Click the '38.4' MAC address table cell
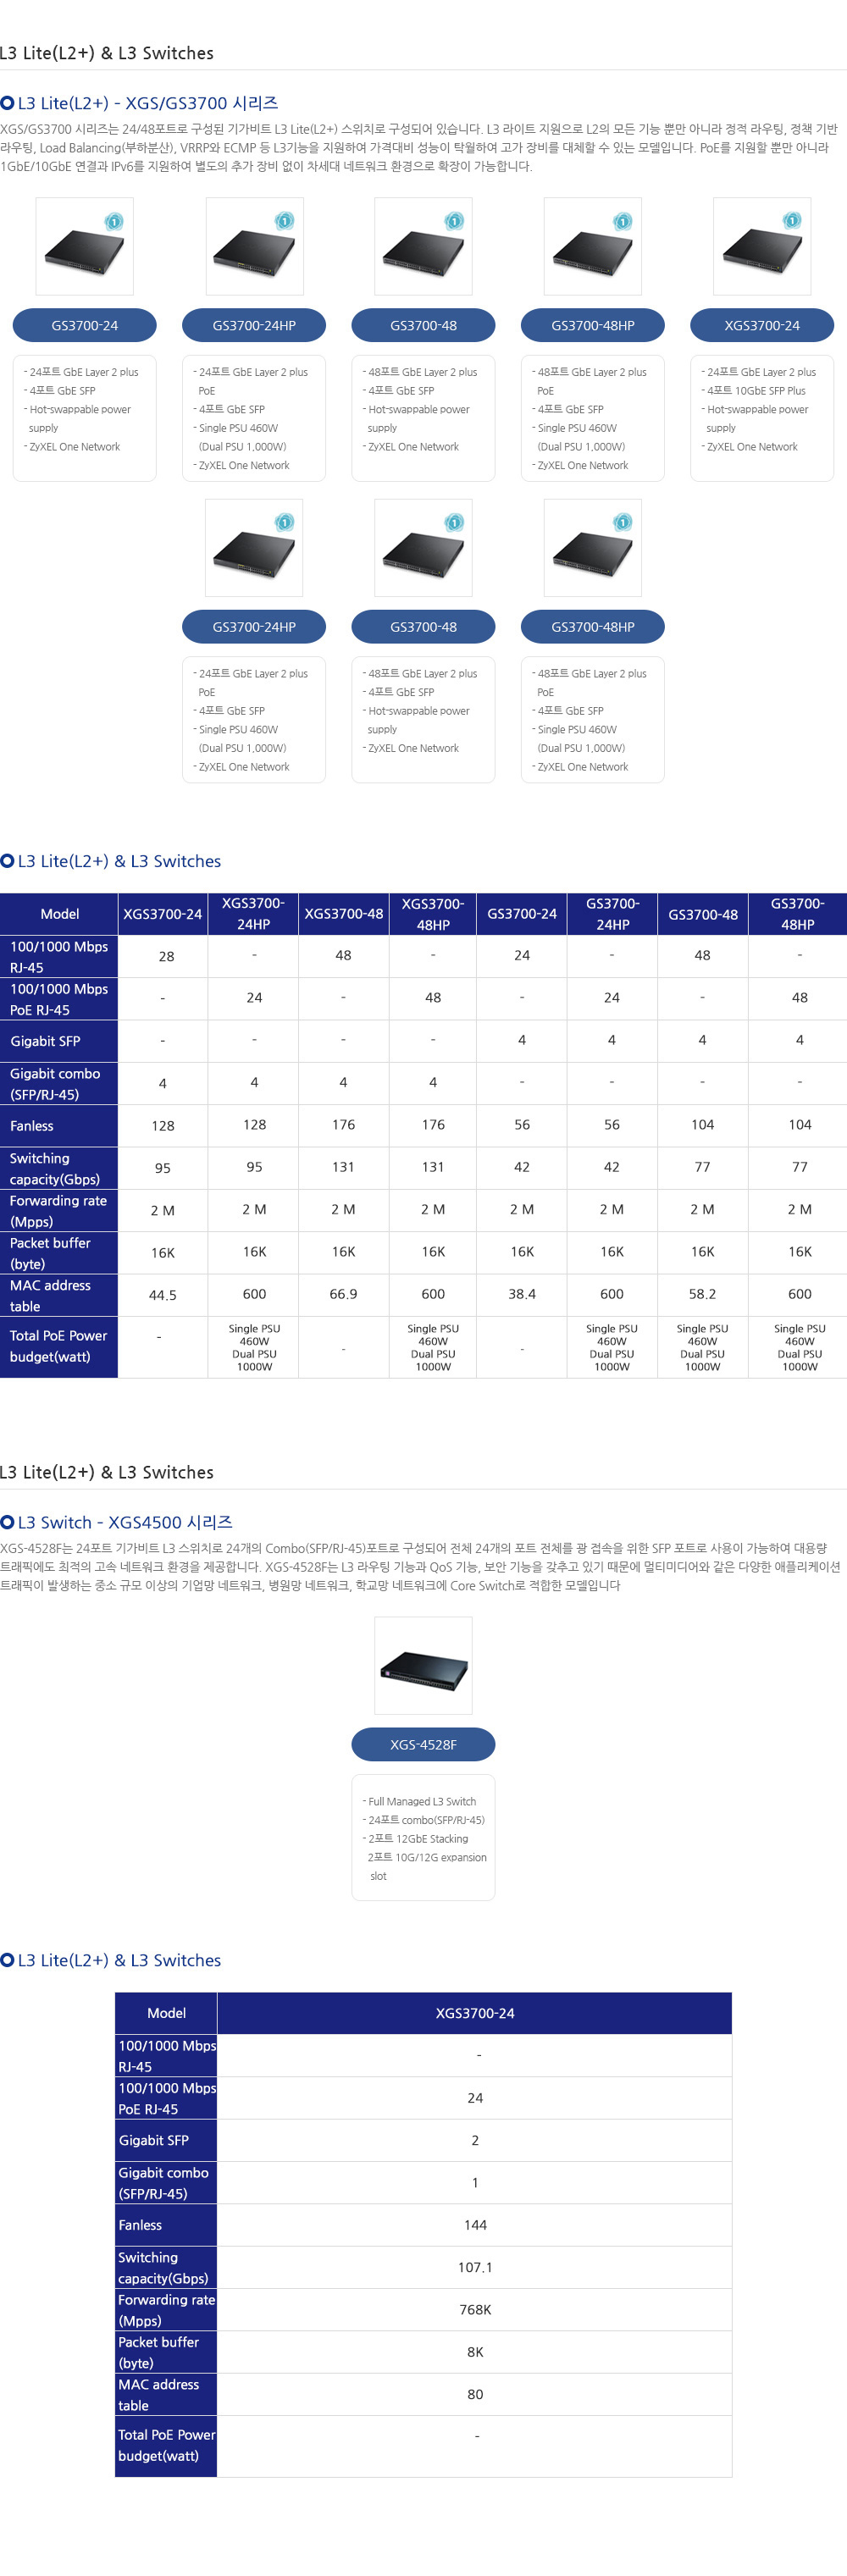 522,1294
